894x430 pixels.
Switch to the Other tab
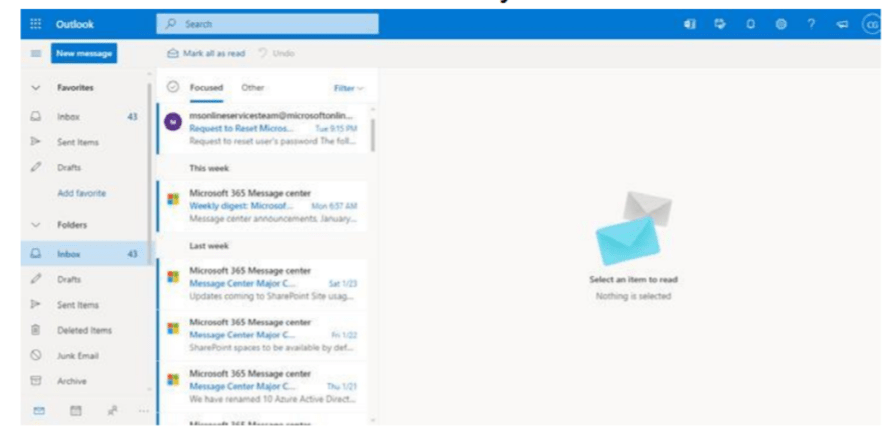point(252,88)
